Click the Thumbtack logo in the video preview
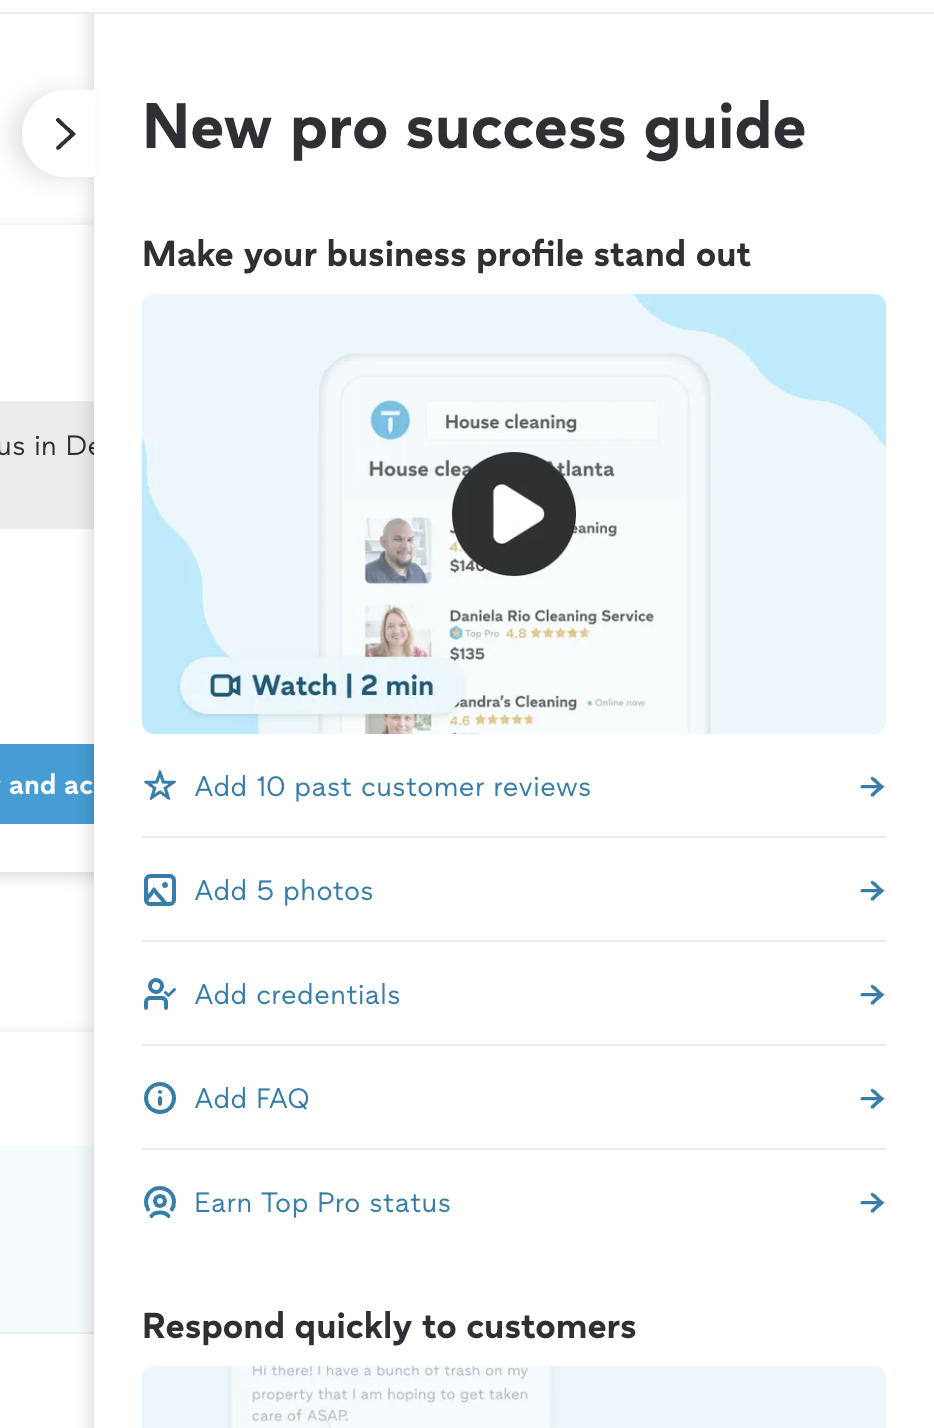This screenshot has width=934, height=1428. (x=391, y=420)
